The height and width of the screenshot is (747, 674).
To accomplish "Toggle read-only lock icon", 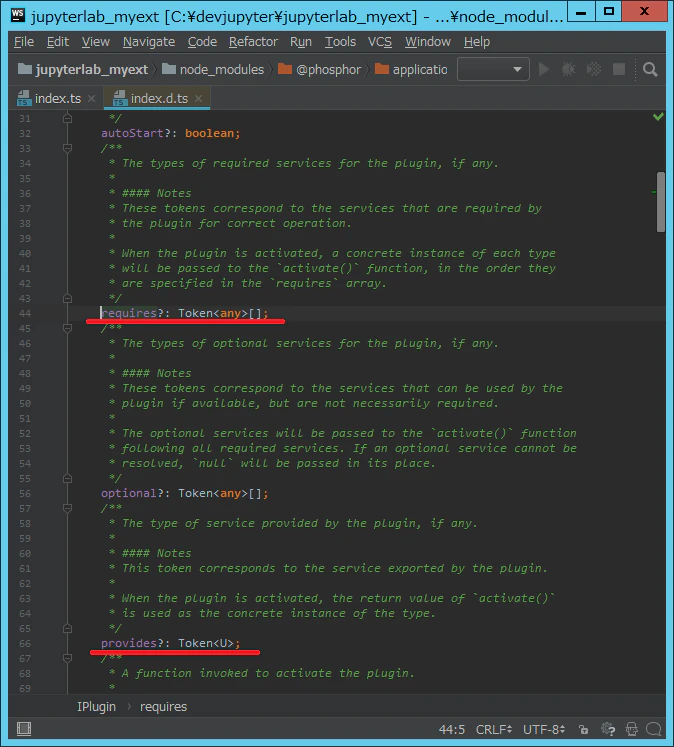I will [x=583, y=729].
